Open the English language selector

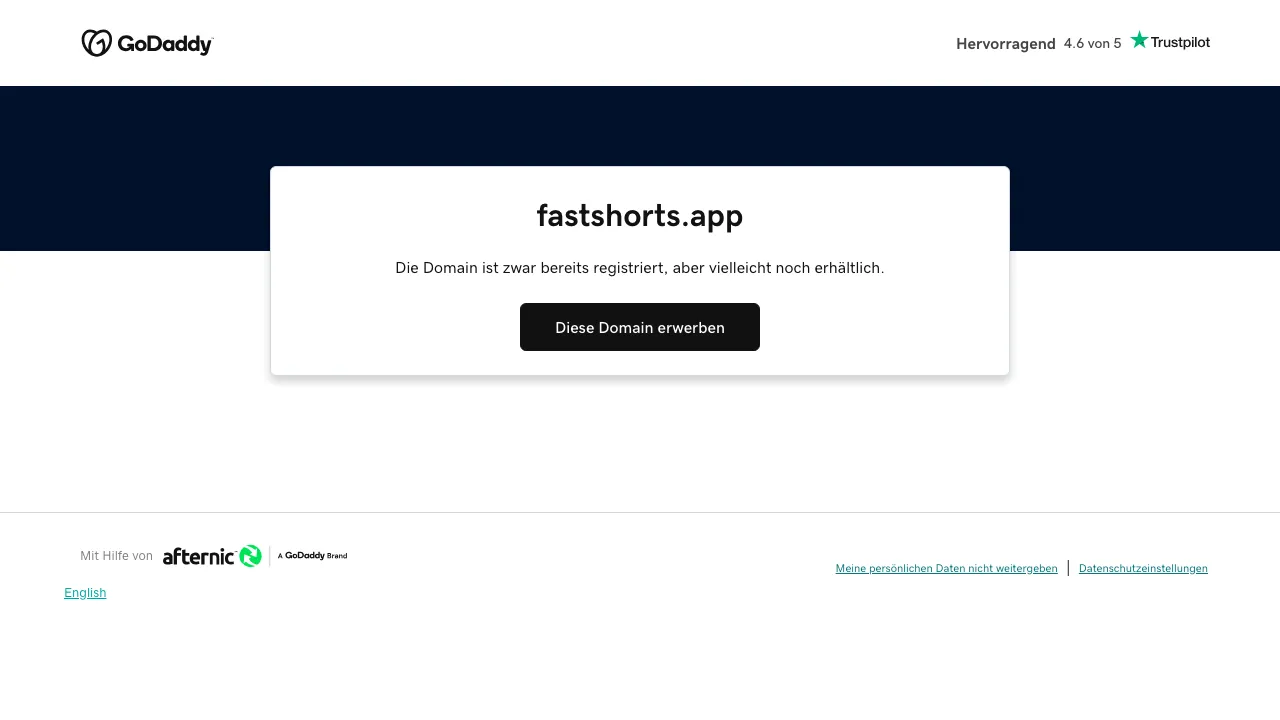[x=85, y=592]
